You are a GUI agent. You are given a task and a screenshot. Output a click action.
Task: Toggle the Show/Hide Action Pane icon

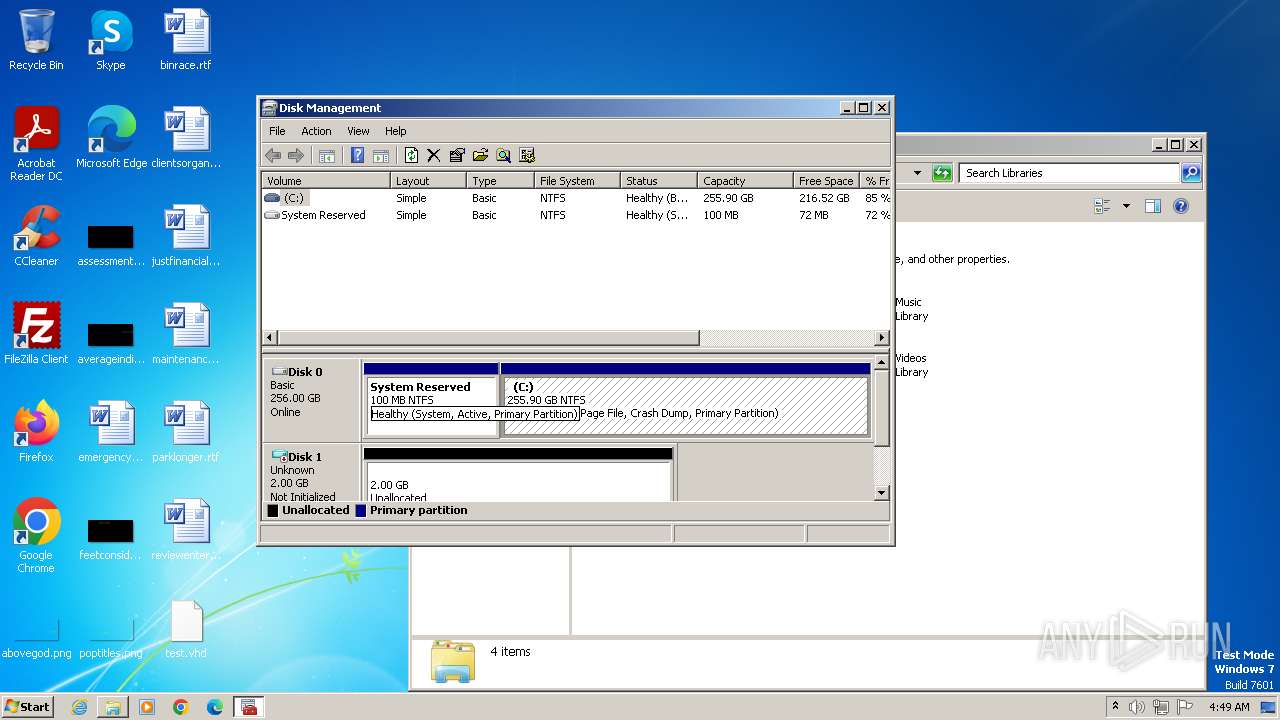(x=380, y=155)
